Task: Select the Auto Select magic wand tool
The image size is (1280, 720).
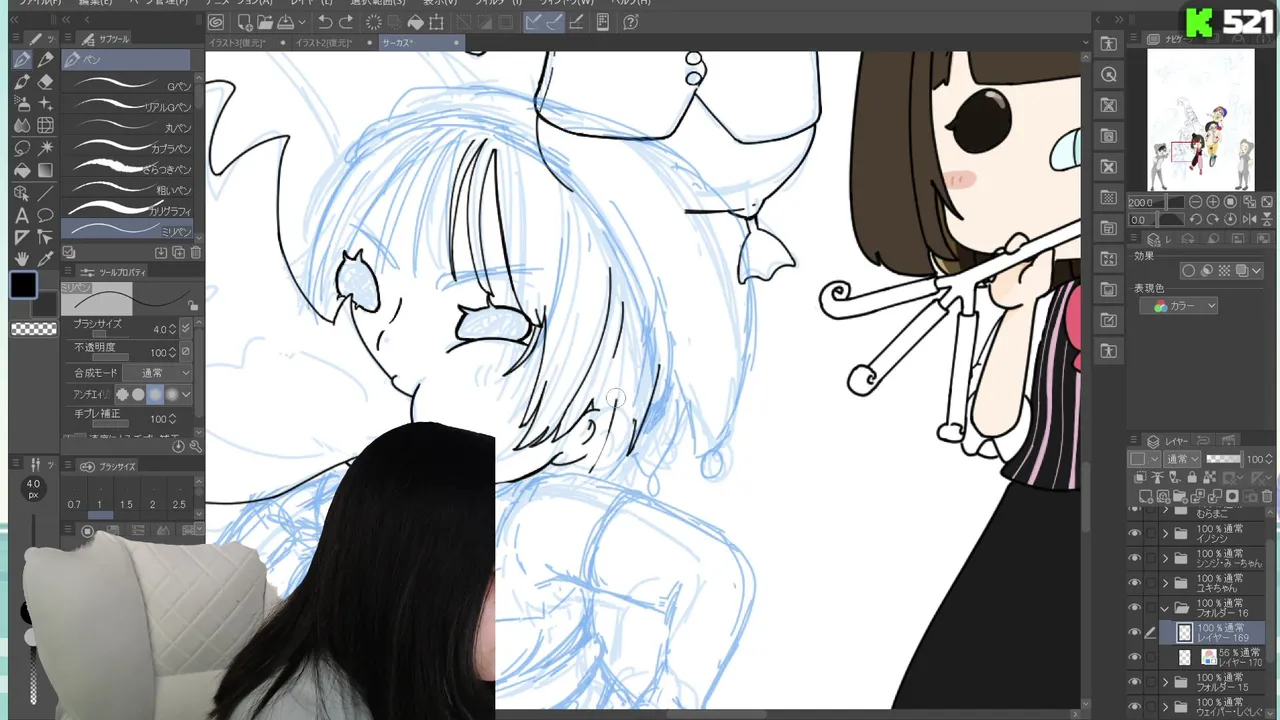Action: pyautogui.click(x=45, y=148)
